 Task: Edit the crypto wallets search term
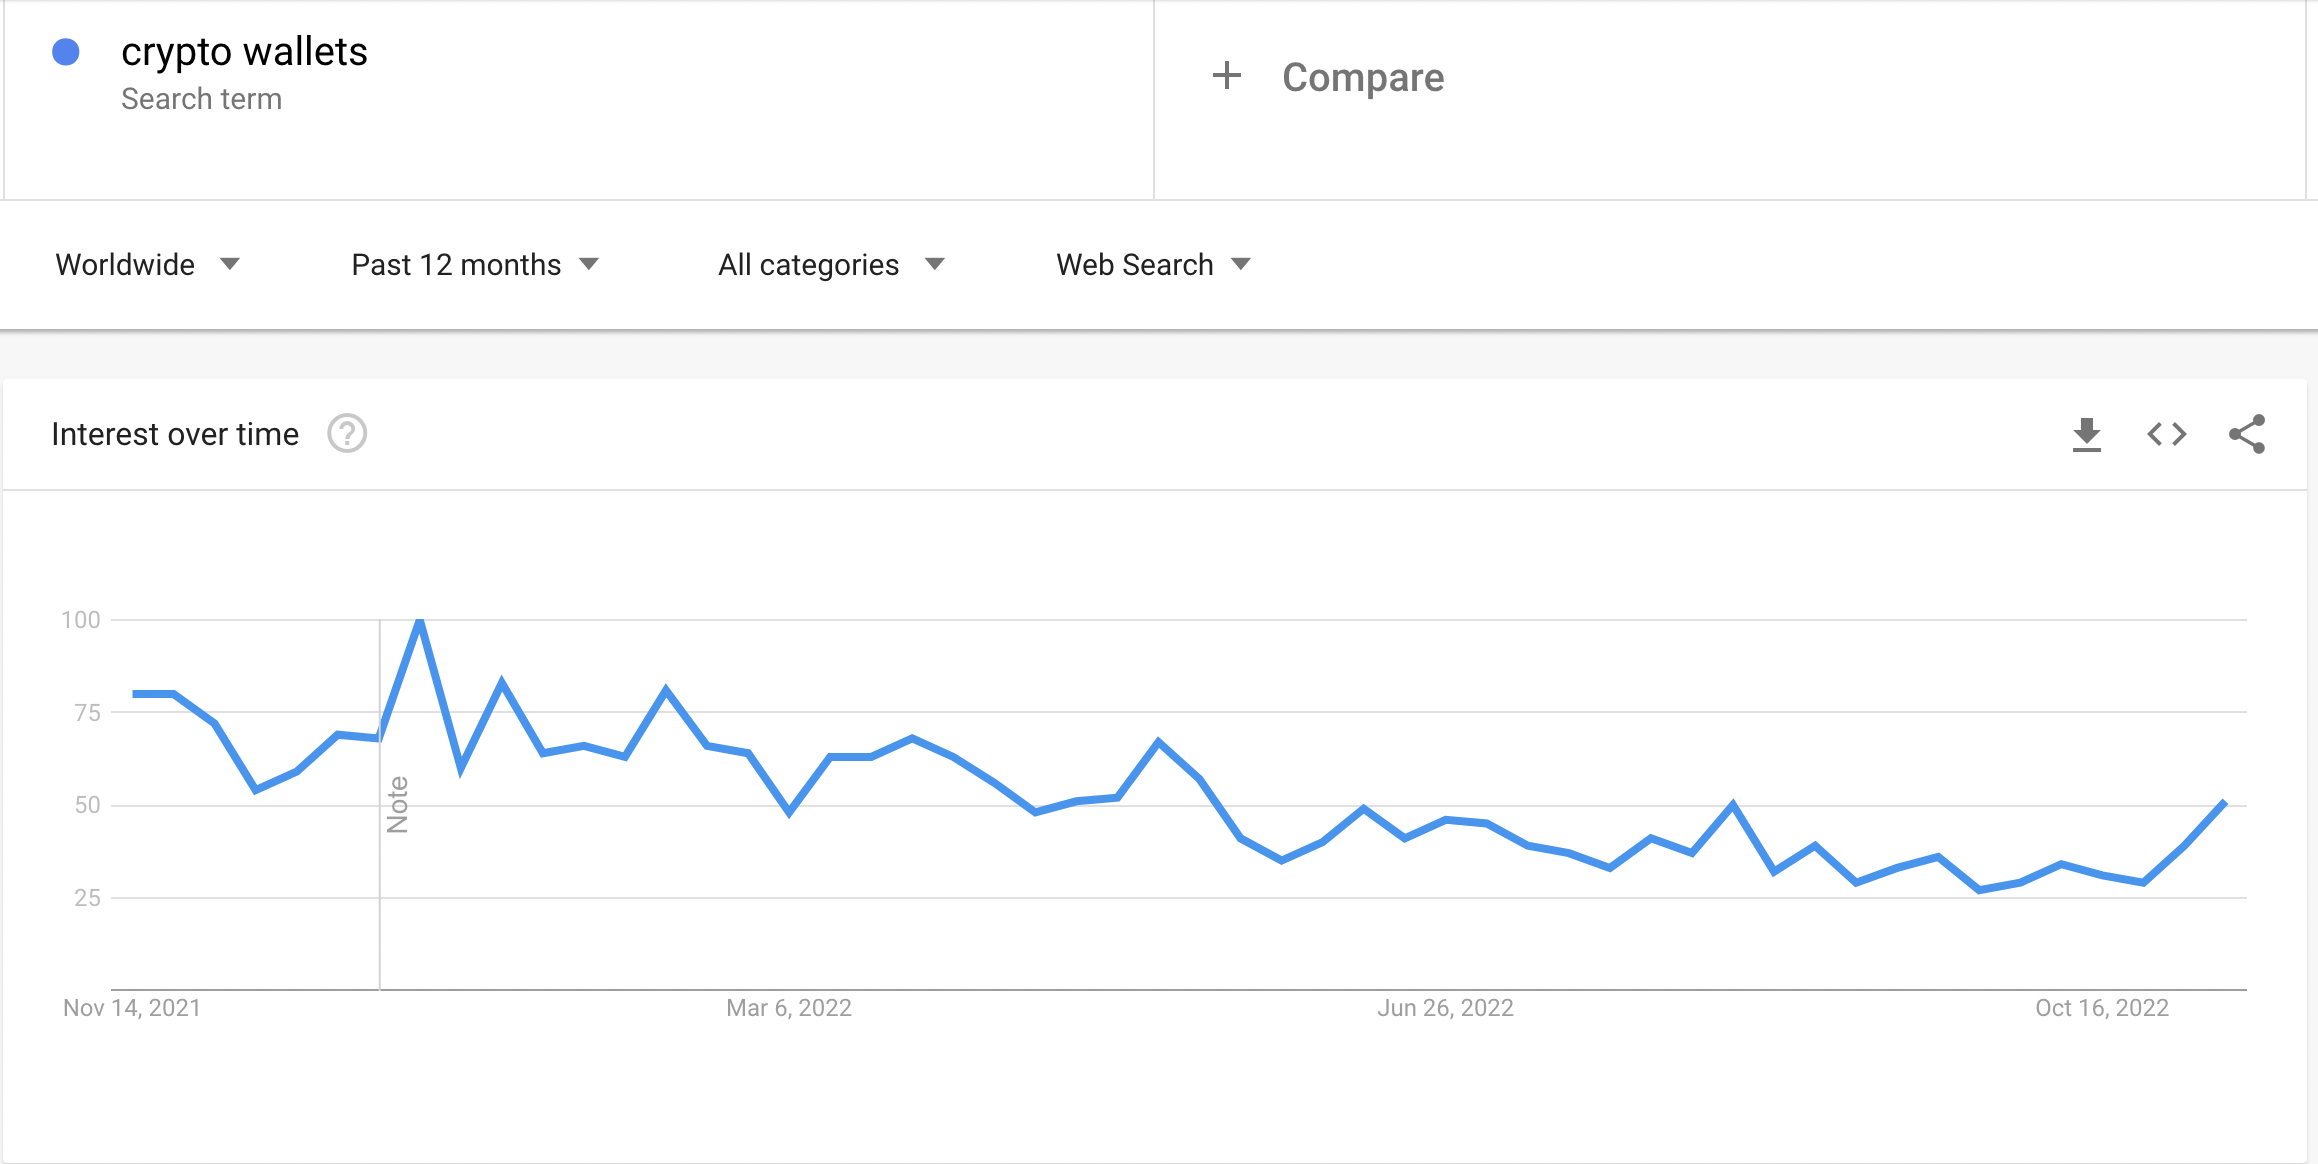pos(244,52)
